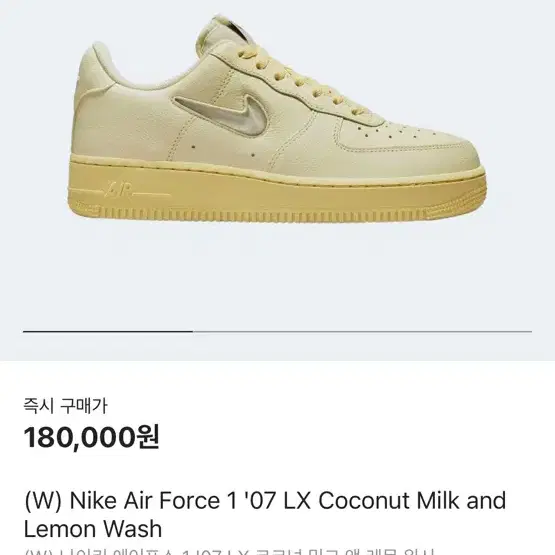Image resolution: width=555 pixels, height=555 pixels.
Task: Click the (W) women's prefix in the title
Action: [x=44, y=500]
